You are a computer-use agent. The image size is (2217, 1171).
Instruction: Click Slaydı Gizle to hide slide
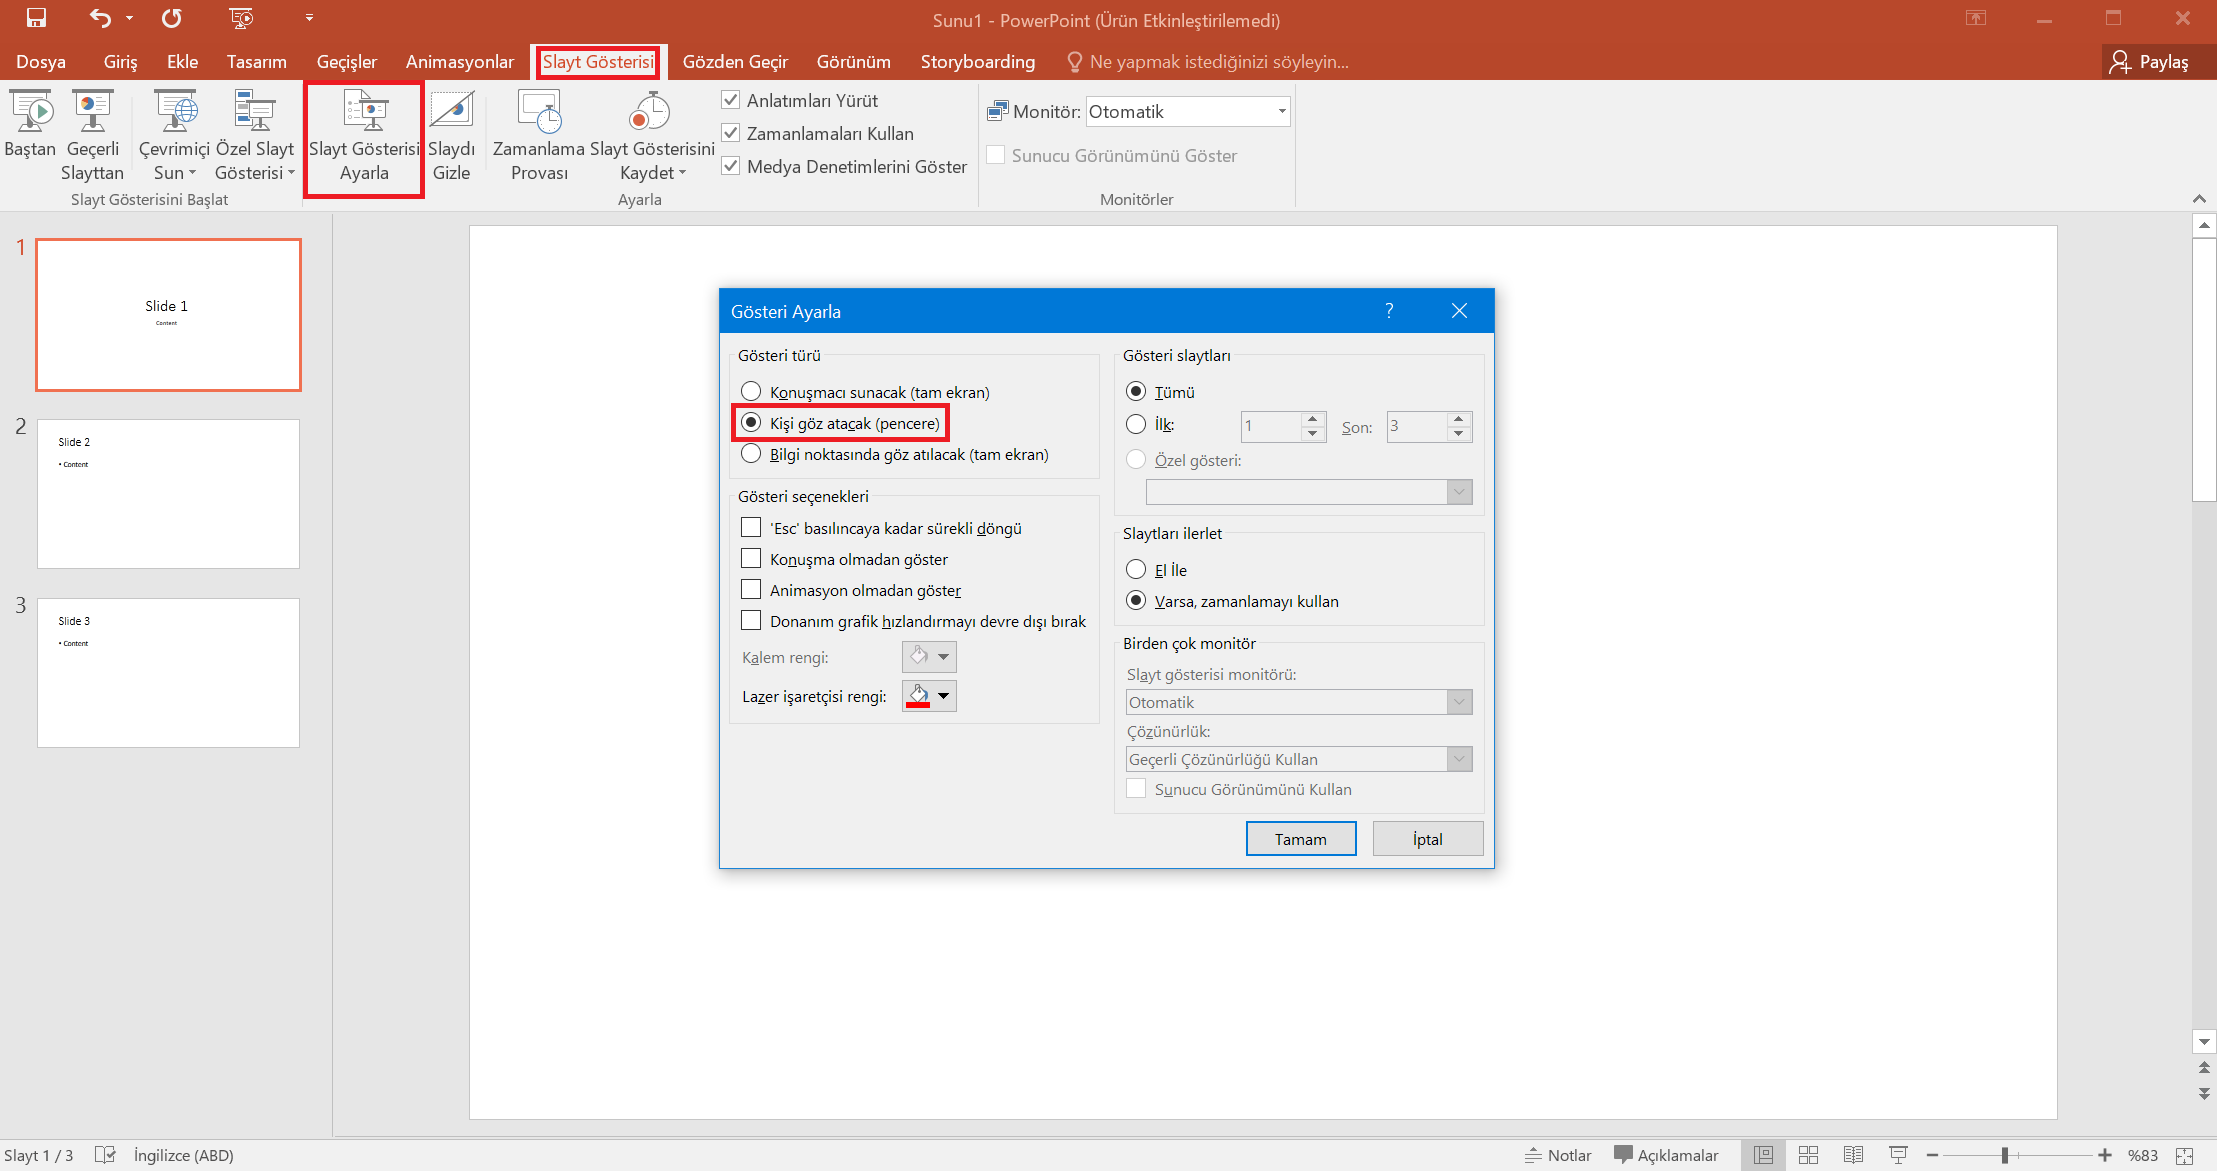(x=451, y=136)
